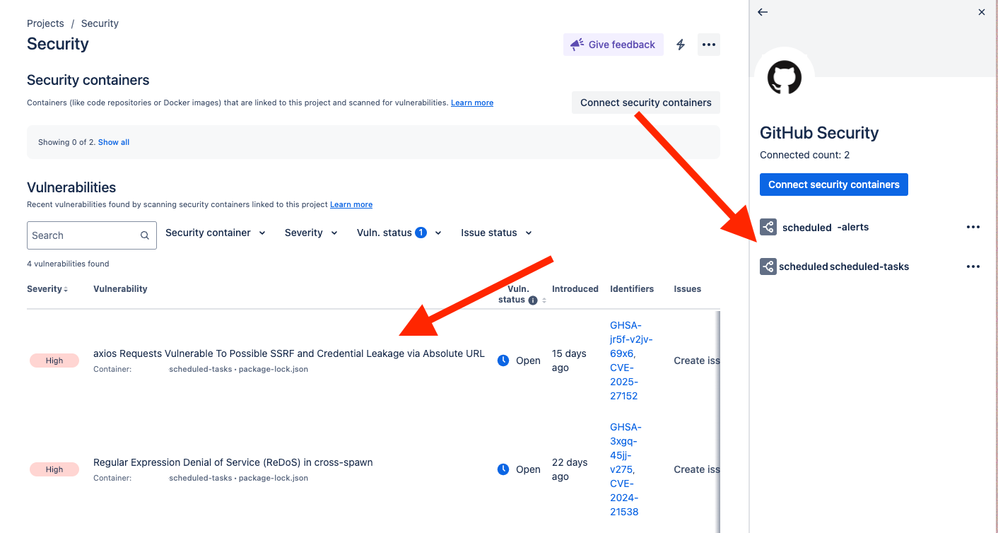Screen dimensions: 998x533
Task: Click the Connected count: 2 text
Action: pyautogui.click(x=805, y=155)
